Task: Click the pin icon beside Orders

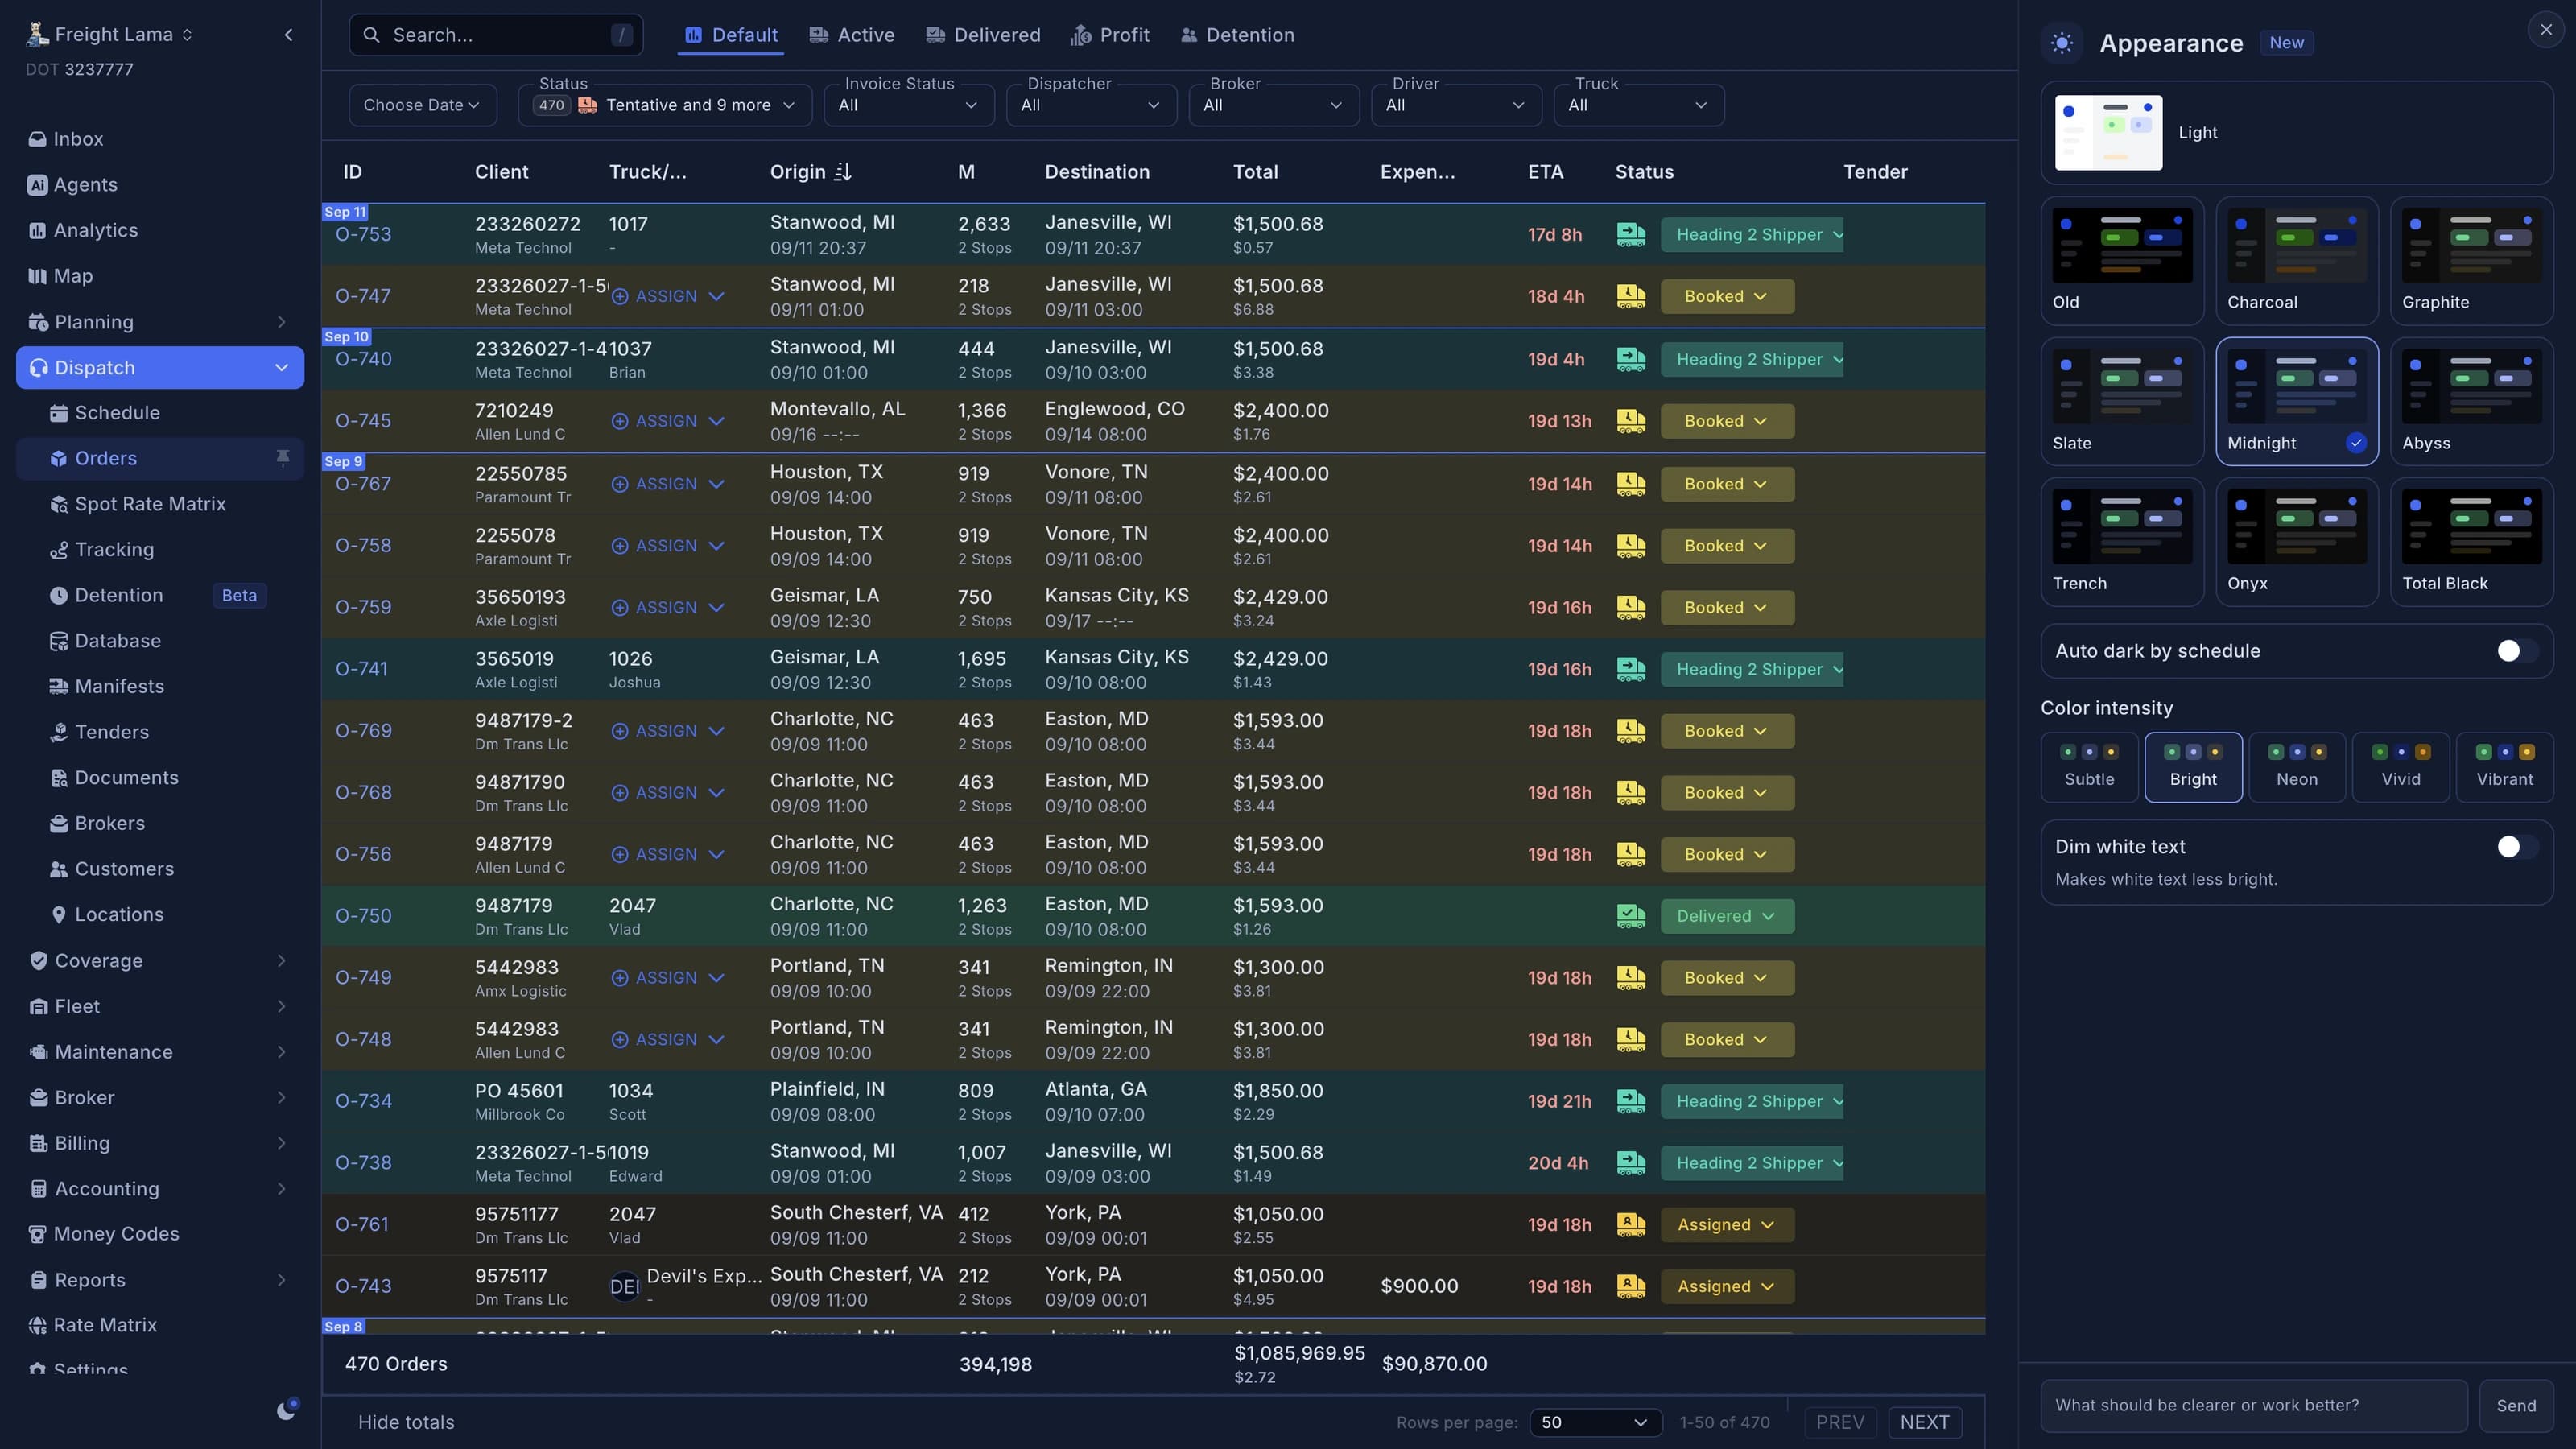Action: 283,458
